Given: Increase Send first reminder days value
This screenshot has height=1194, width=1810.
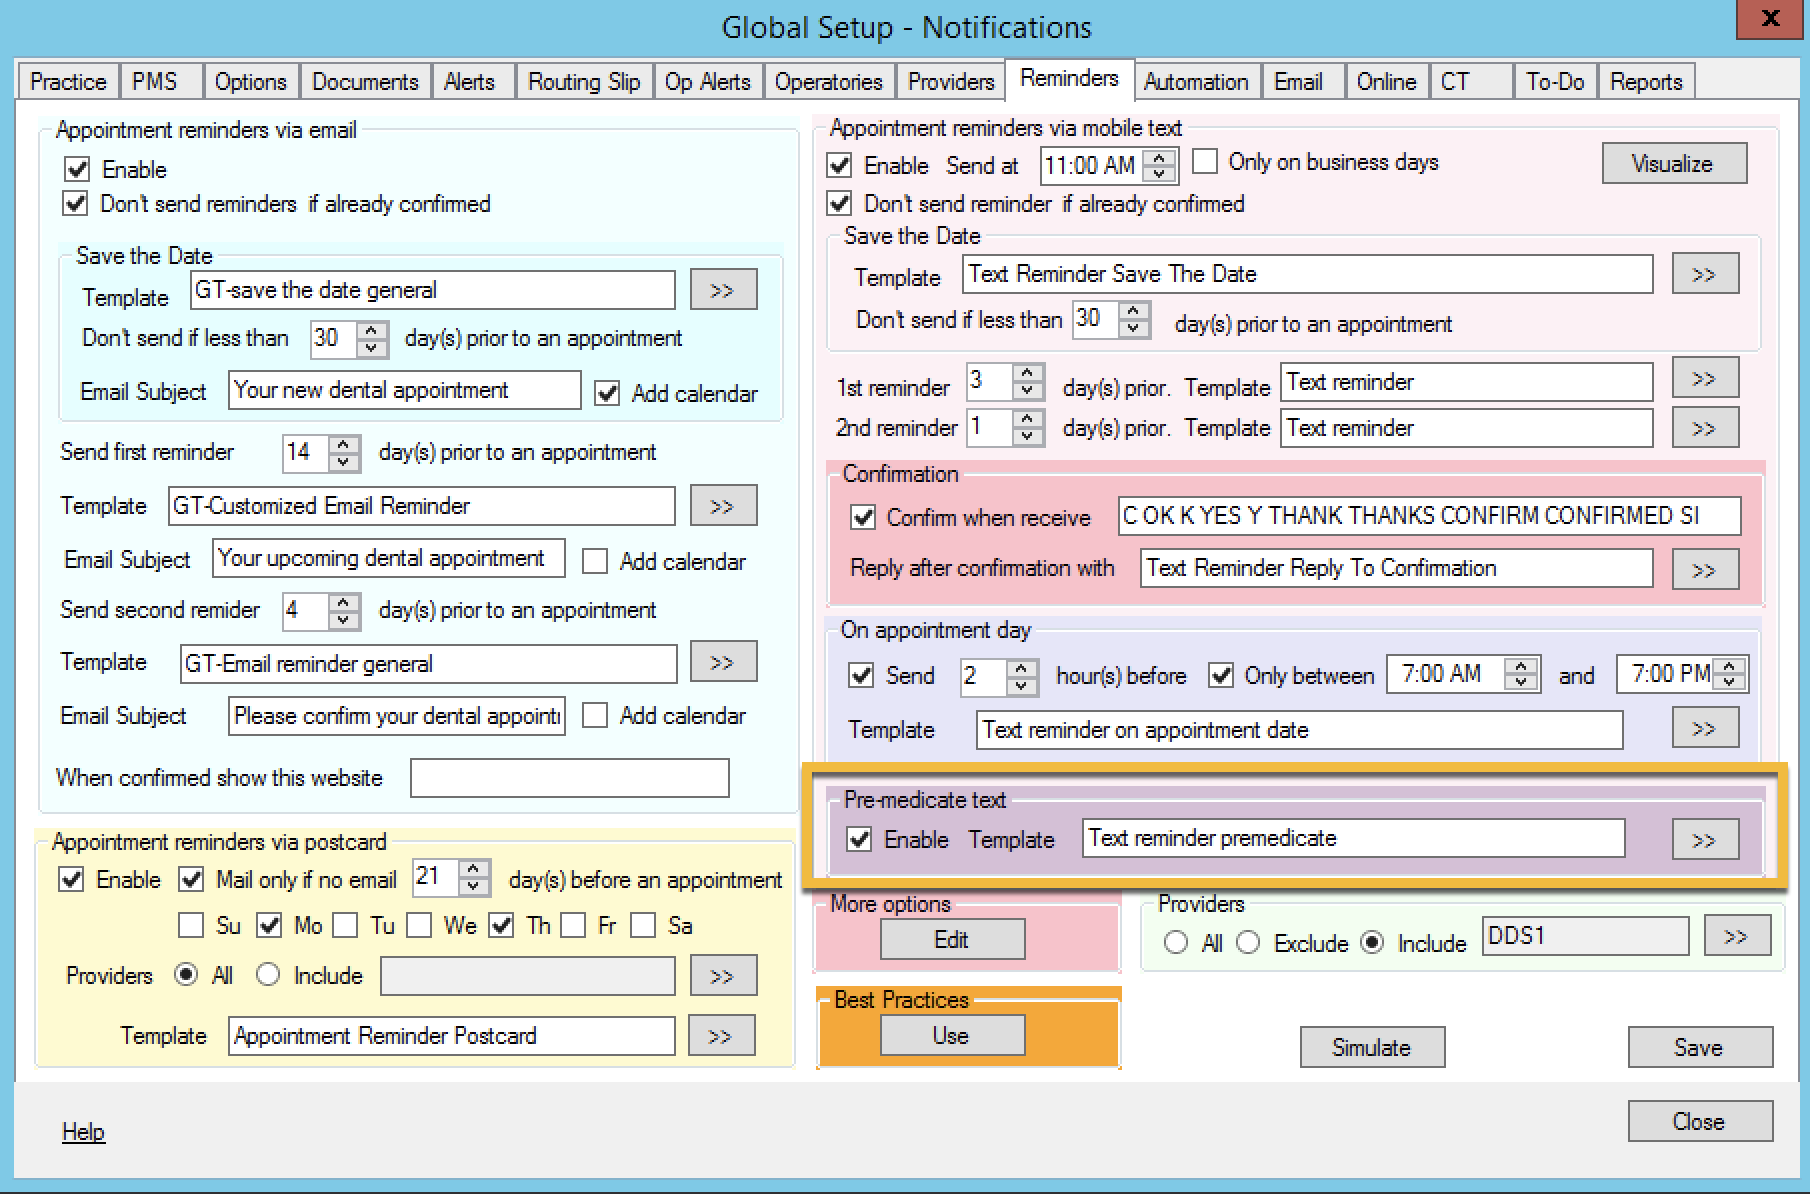Looking at the screenshot, I should pyautogui.click(x=344, y=444).
